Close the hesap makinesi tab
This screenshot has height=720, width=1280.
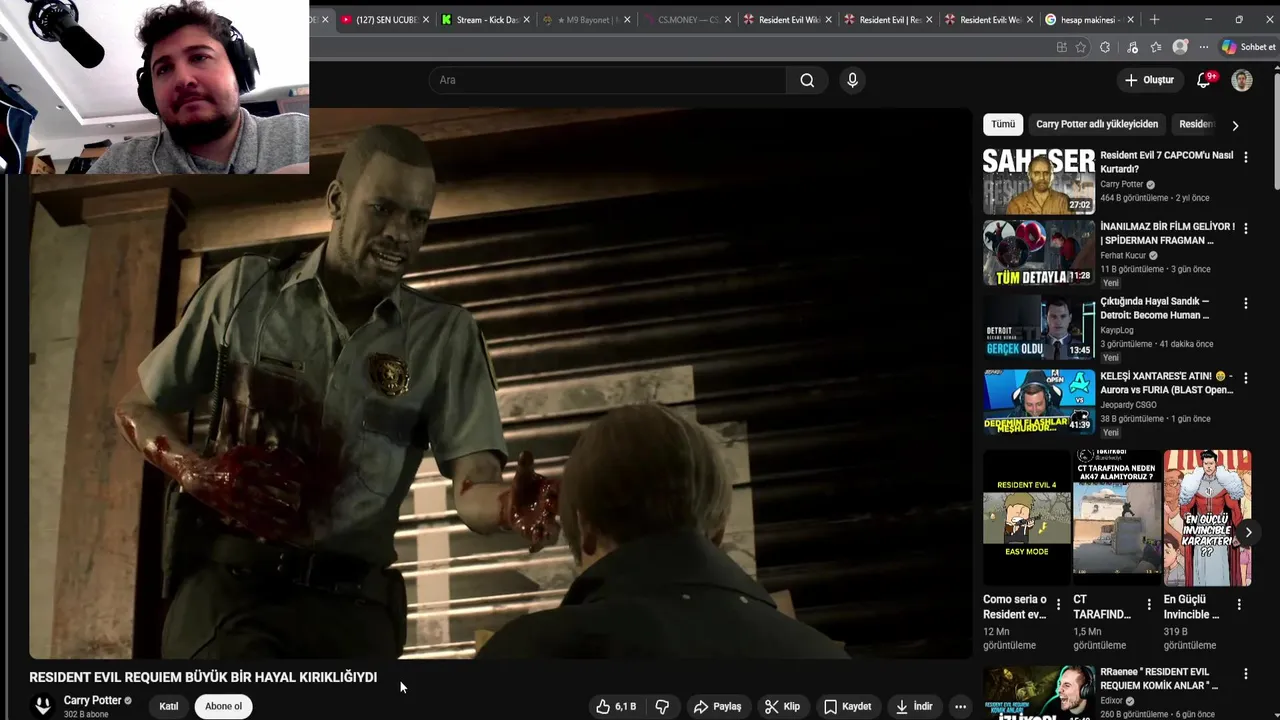[1130, 19]
